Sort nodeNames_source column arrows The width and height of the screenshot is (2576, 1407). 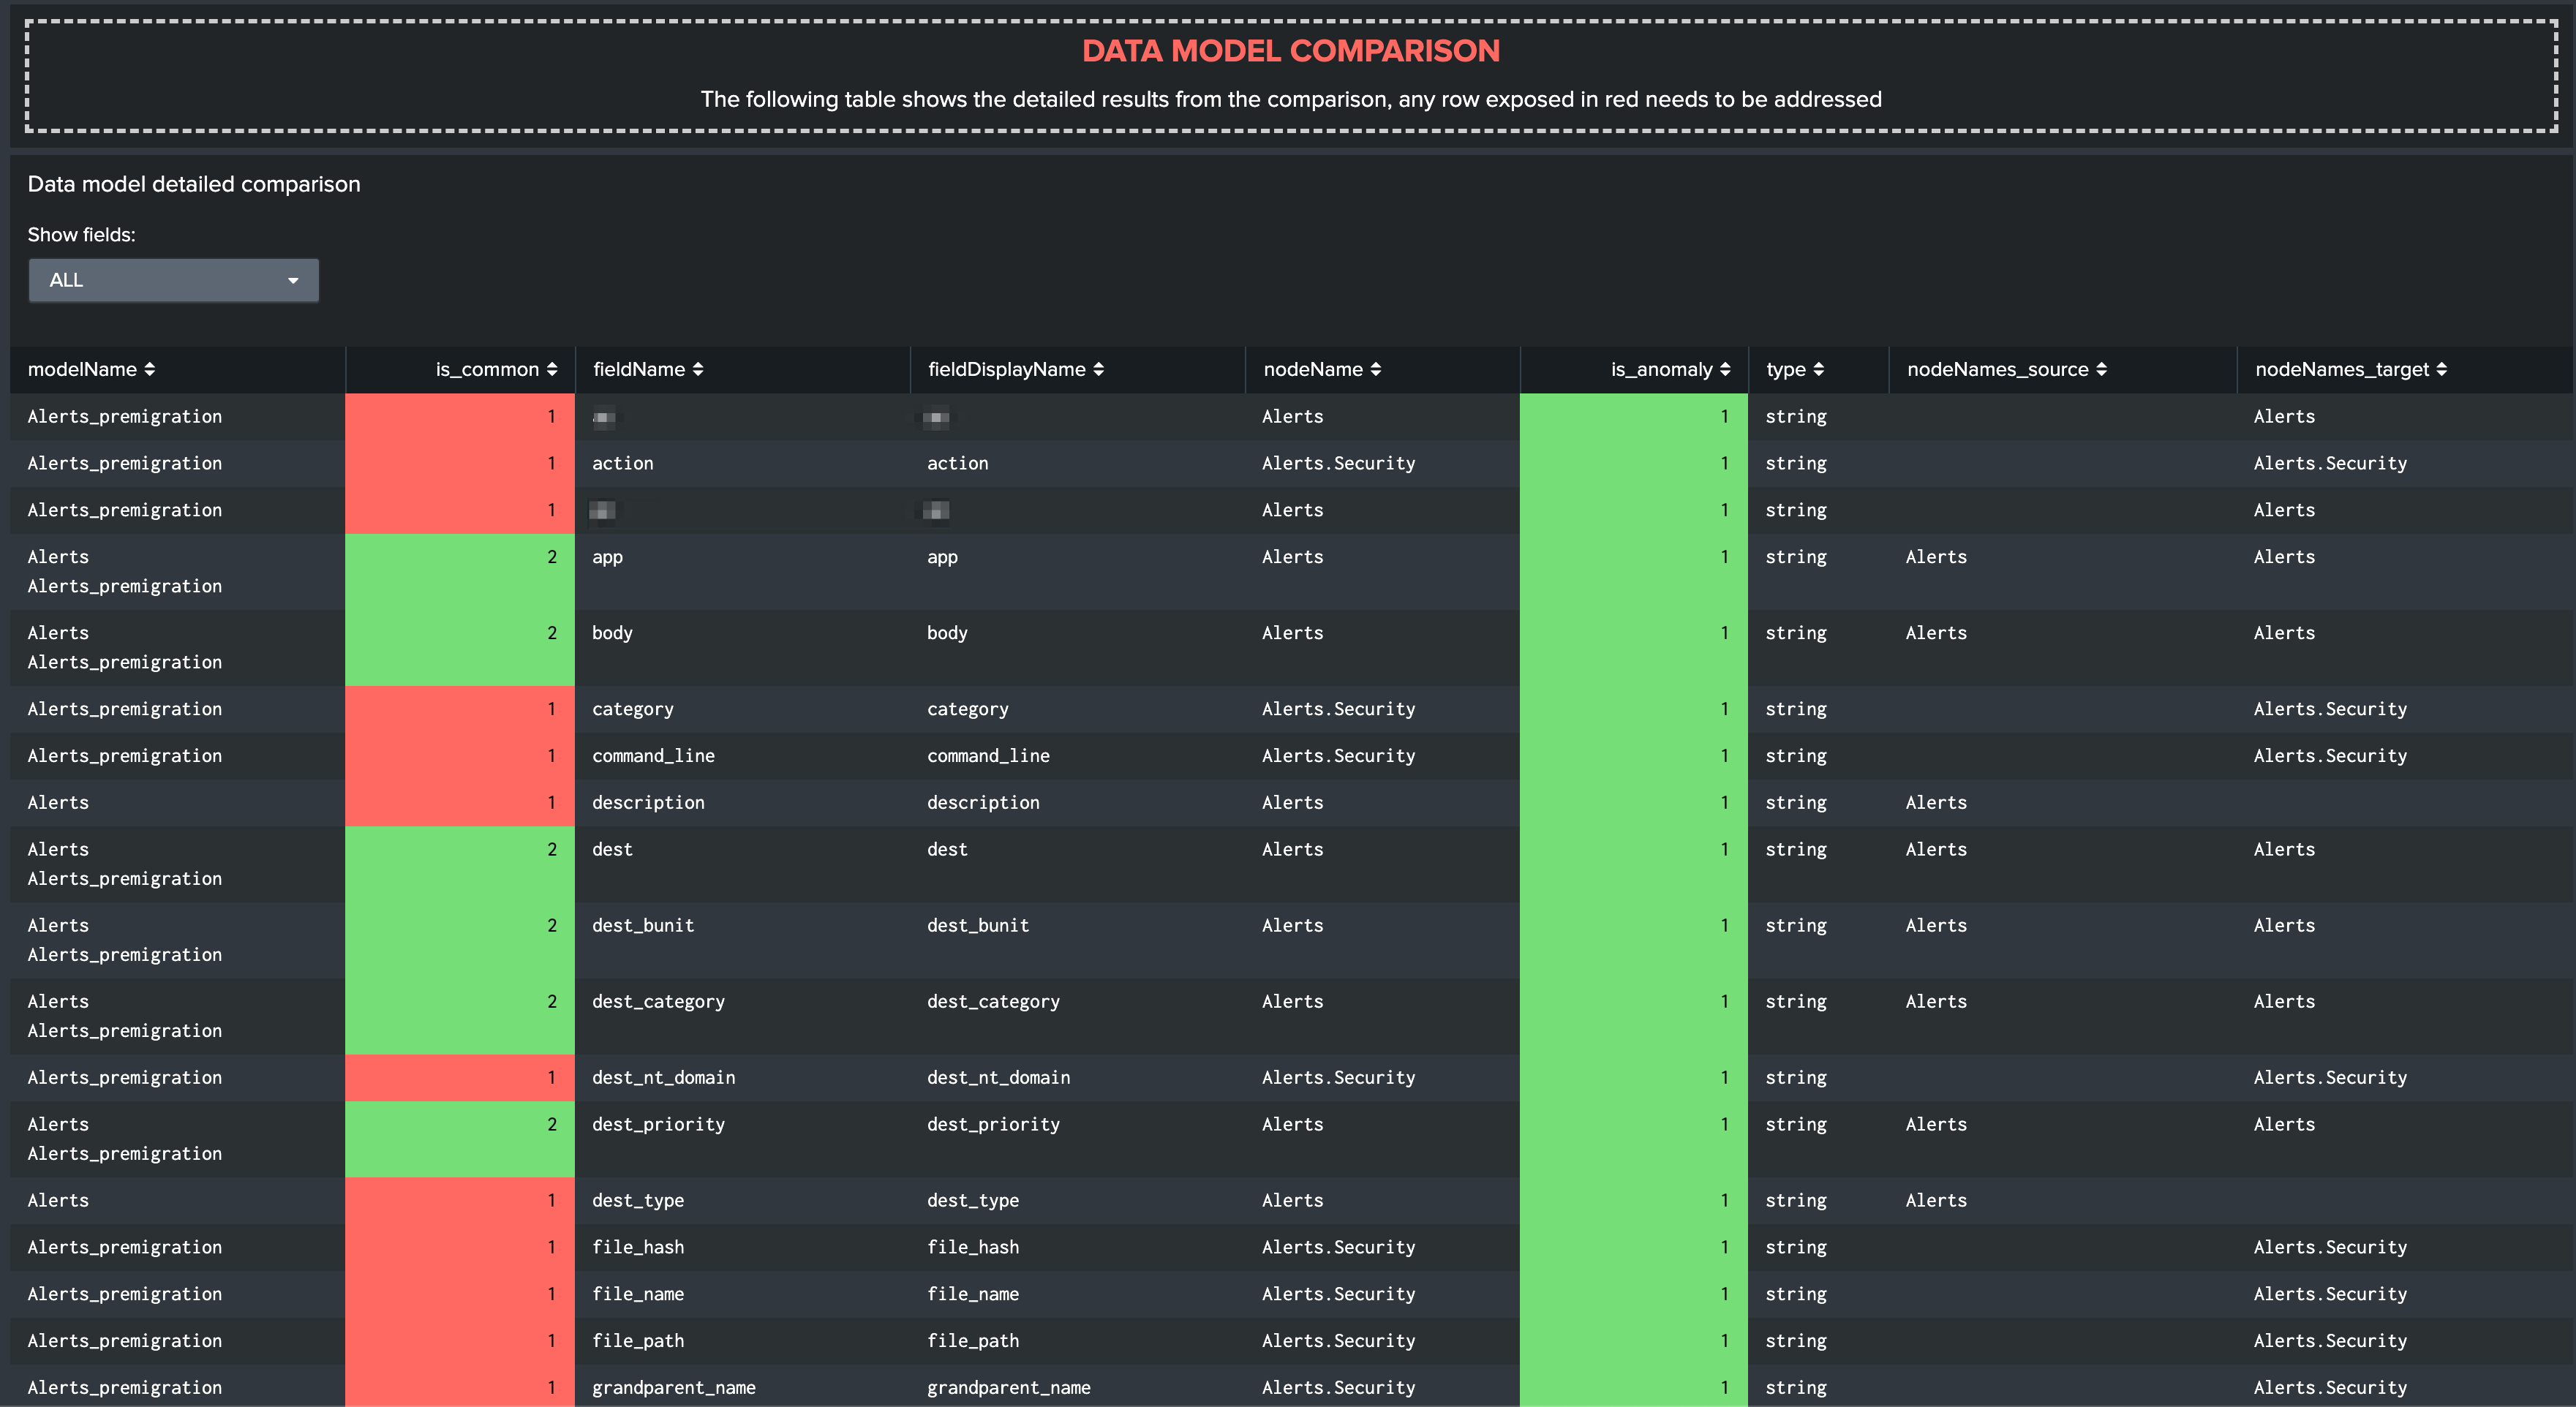2102,370
